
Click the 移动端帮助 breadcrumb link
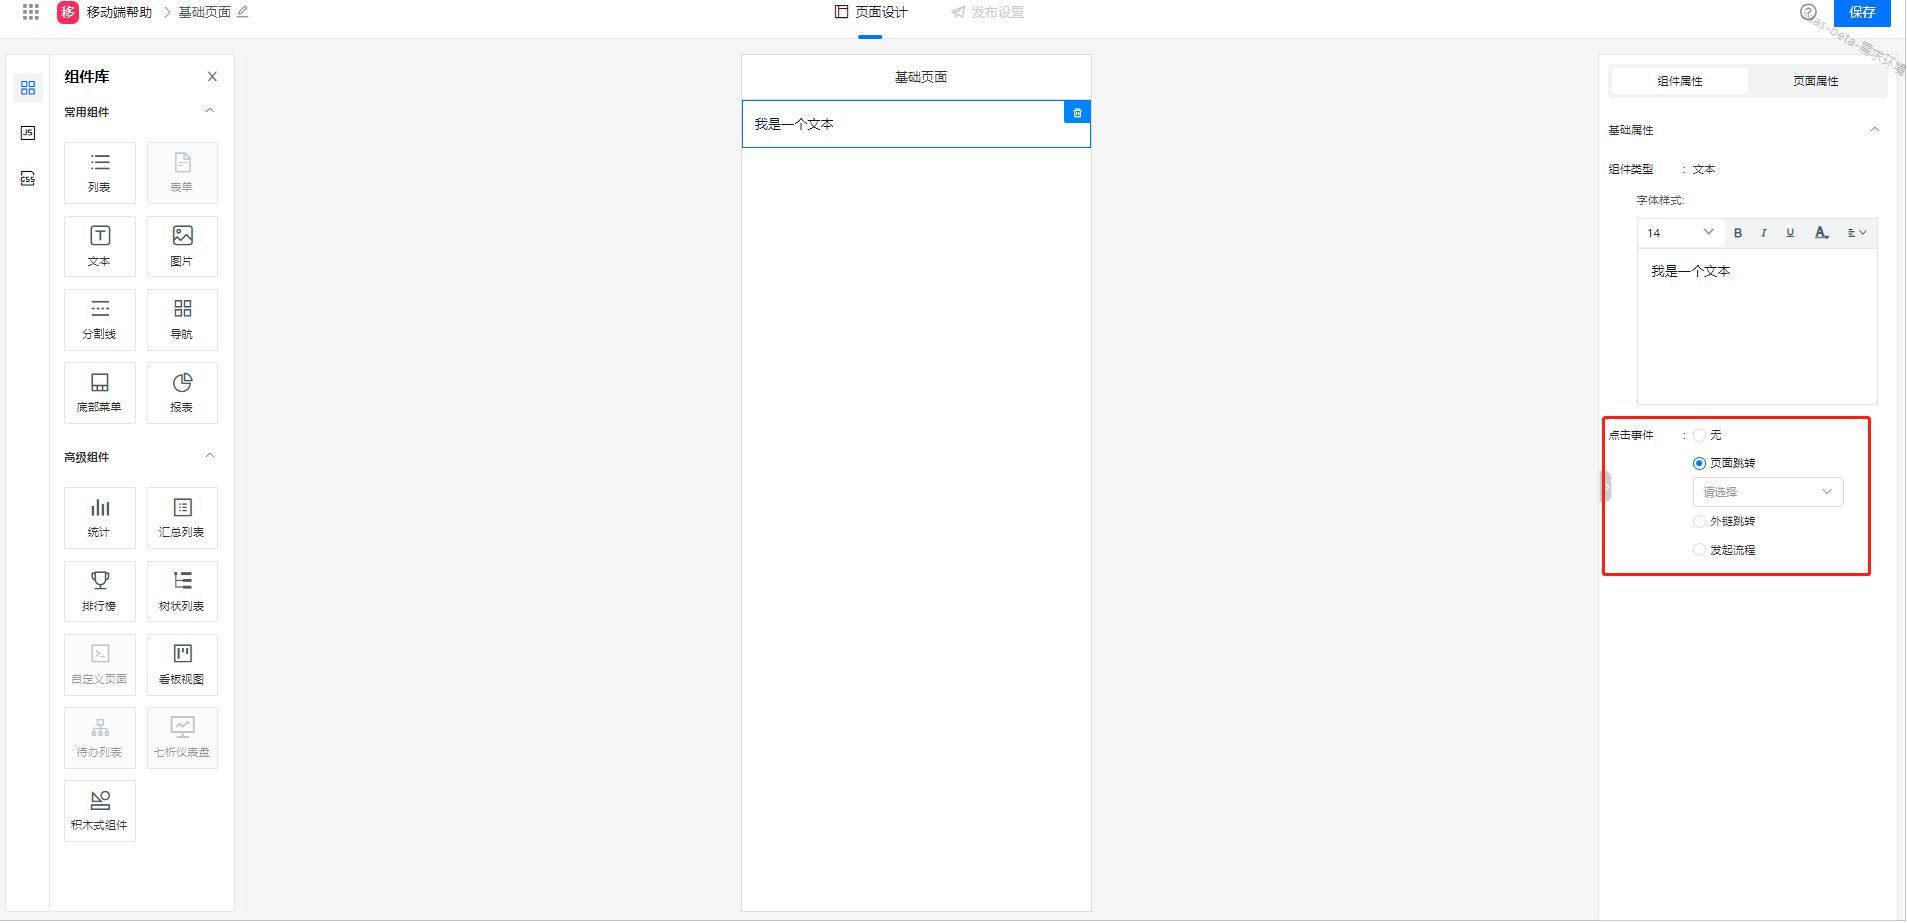click(x=119, y=12)
